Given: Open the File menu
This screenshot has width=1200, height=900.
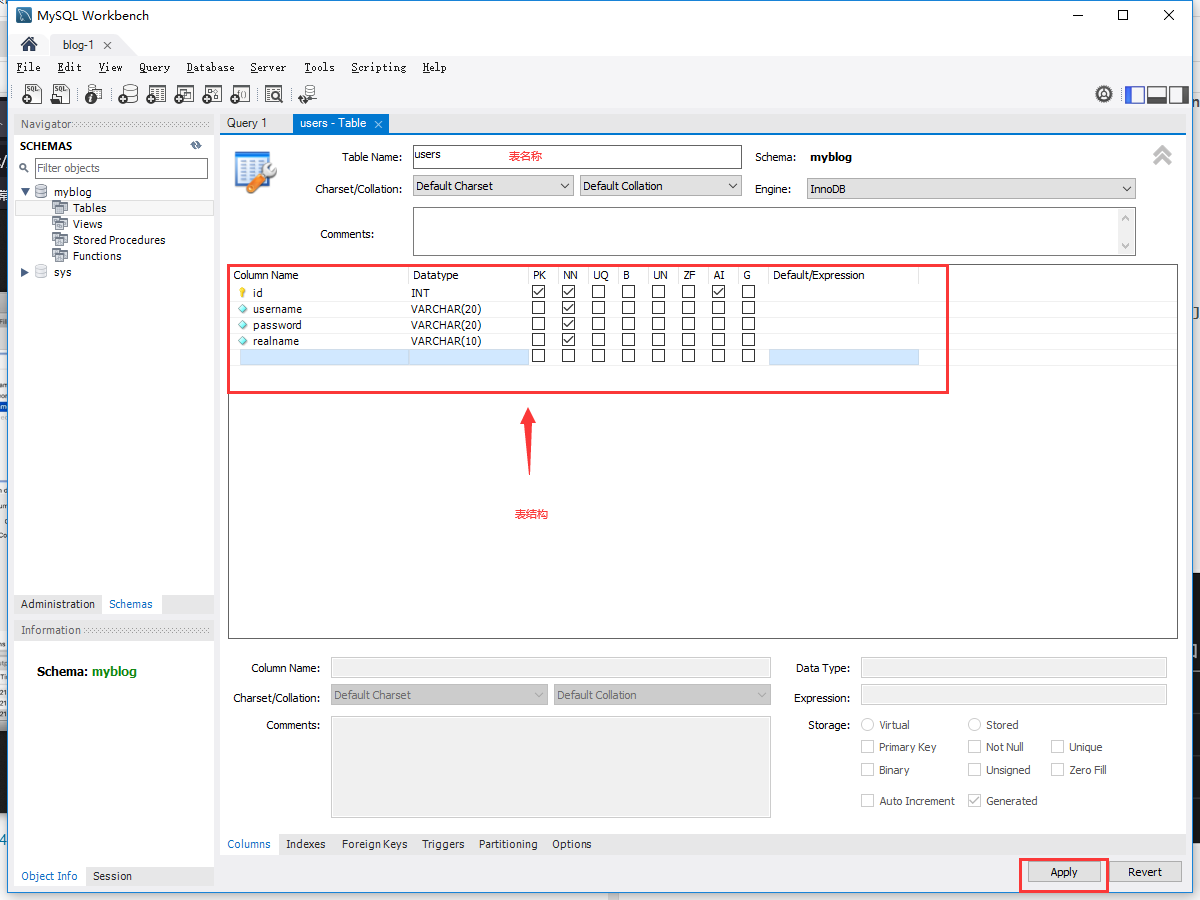Looking at the screenshot, I should 29,67.
